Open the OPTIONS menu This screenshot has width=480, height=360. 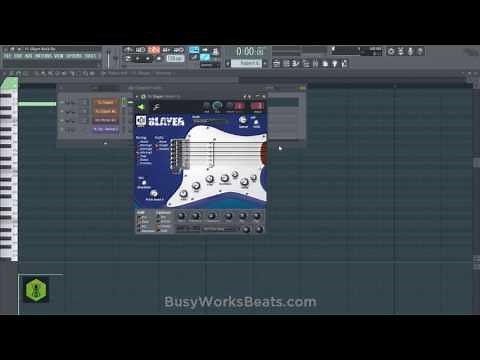pyautogui.click(x=74, y=56)
